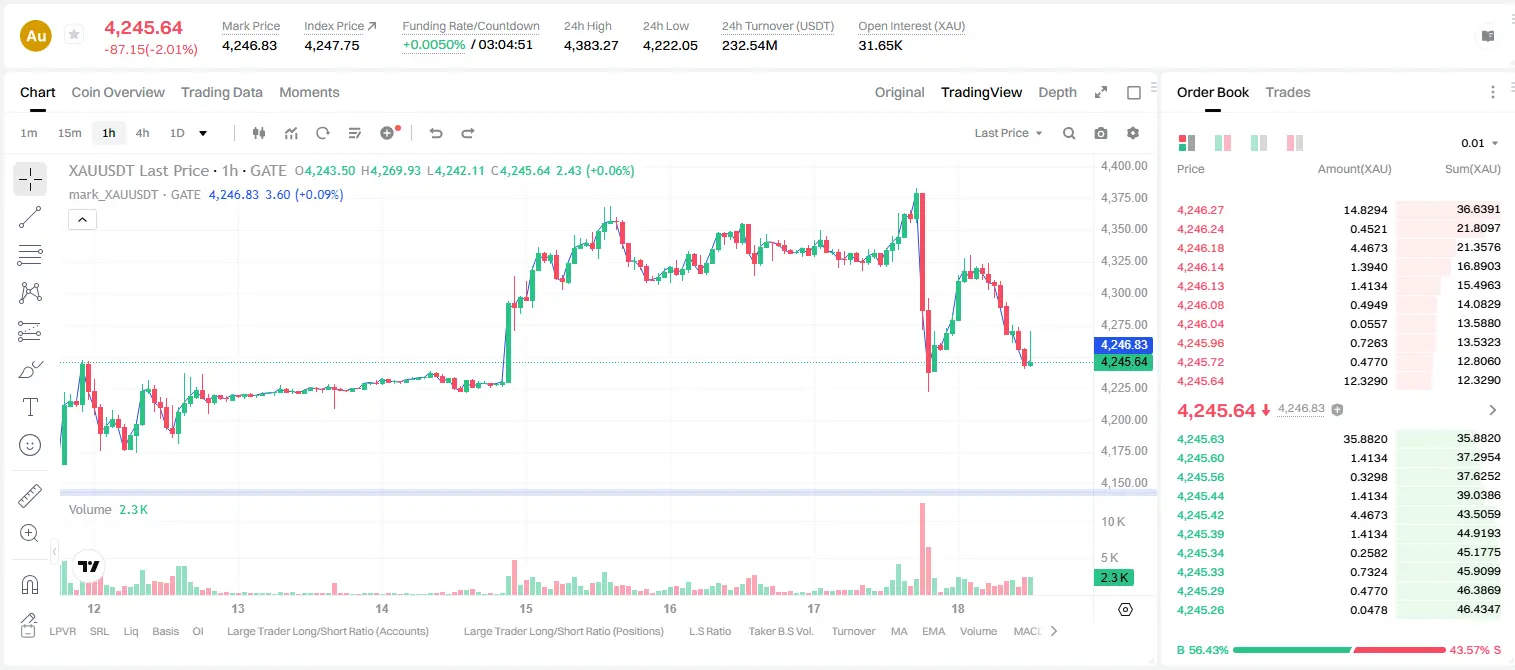Search symbol with magnifier icon in toolbar
The width and height of the screenshot is (1515, 670).
[1069, 133]
